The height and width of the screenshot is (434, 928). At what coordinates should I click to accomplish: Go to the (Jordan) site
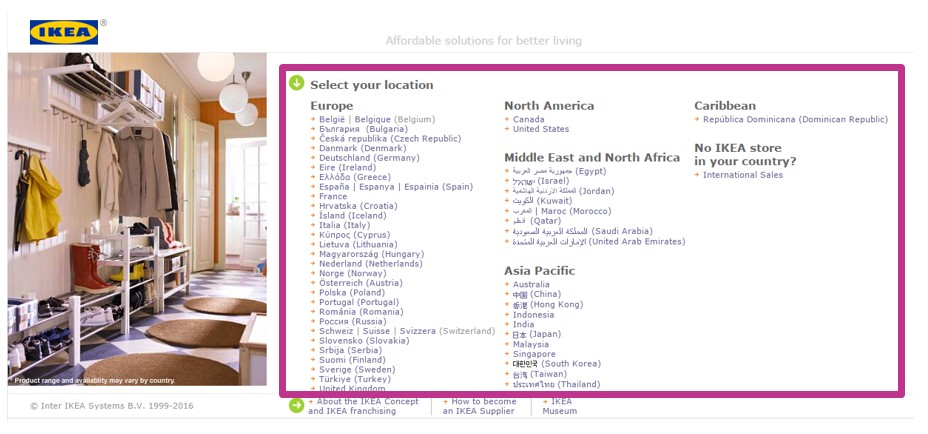pos(563,191)
